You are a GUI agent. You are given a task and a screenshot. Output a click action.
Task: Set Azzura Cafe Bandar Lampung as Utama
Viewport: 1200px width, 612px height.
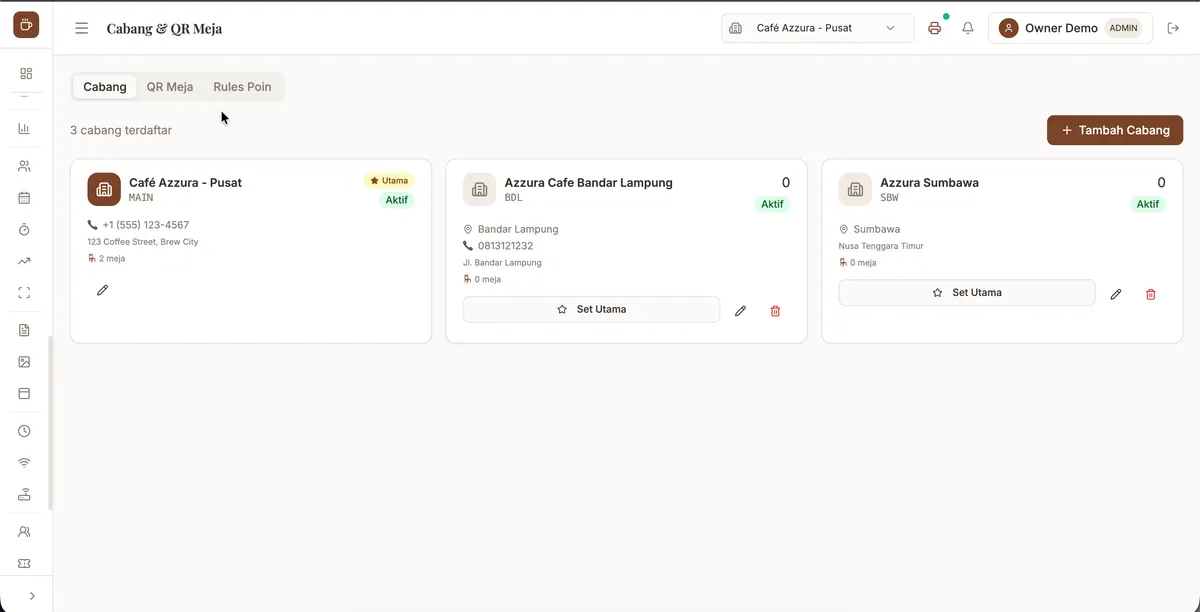point(591,310)
